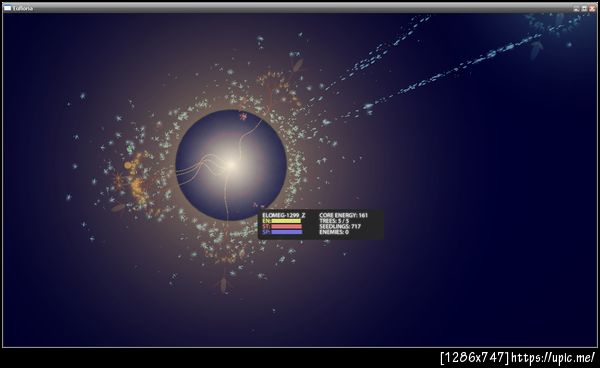Click the red ST strength bar

tap(287, 226)
